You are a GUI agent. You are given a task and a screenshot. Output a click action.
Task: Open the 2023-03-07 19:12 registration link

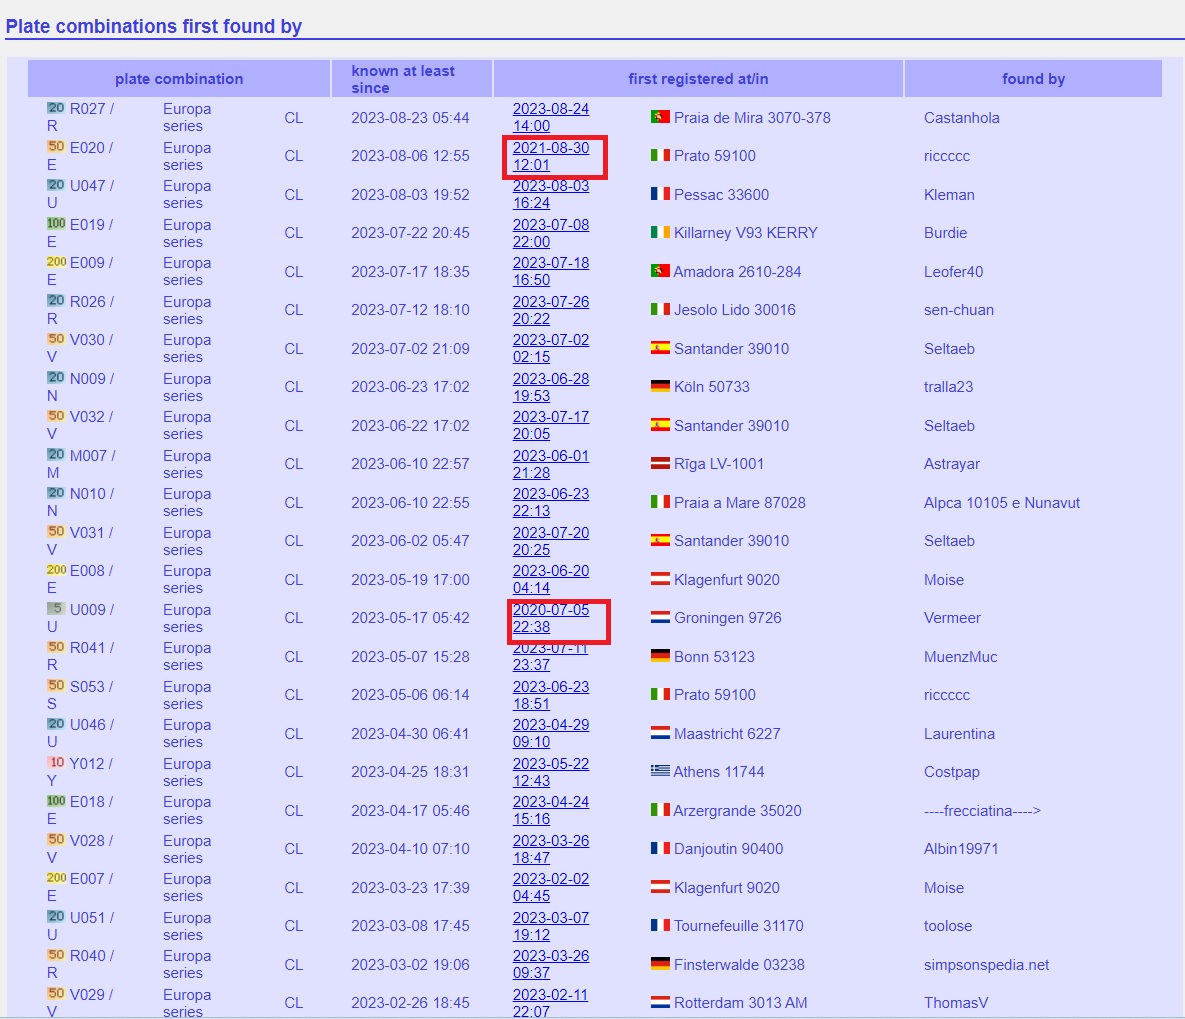[x=551, y=926]
